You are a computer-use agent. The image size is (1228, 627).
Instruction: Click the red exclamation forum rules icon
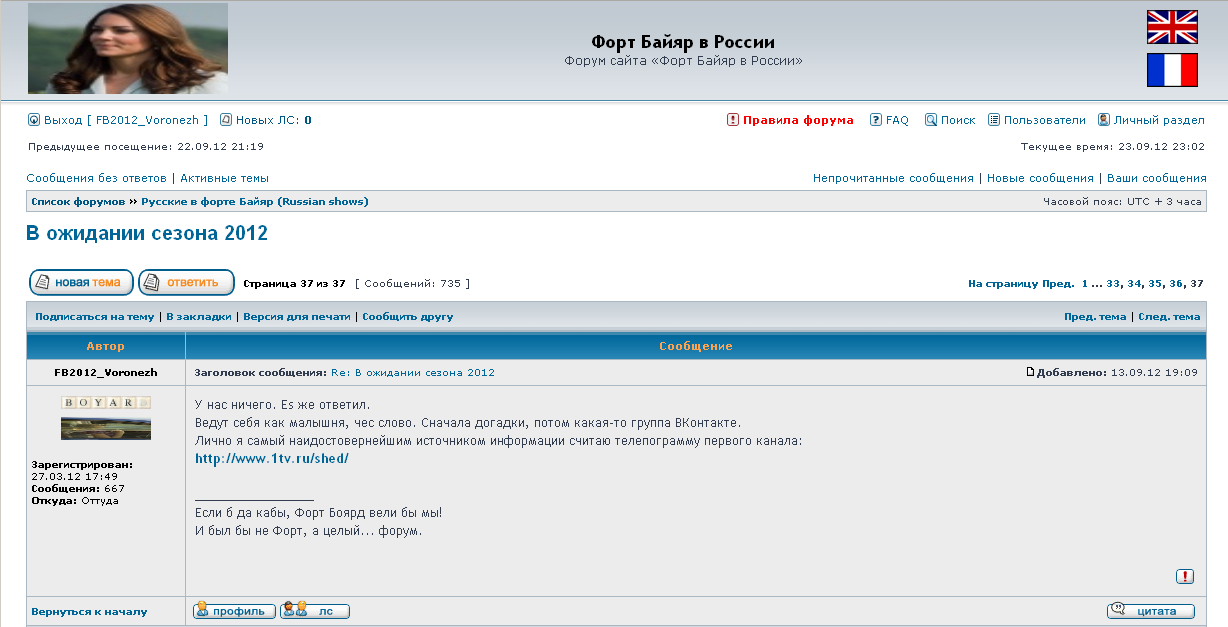tap(732, 120)
